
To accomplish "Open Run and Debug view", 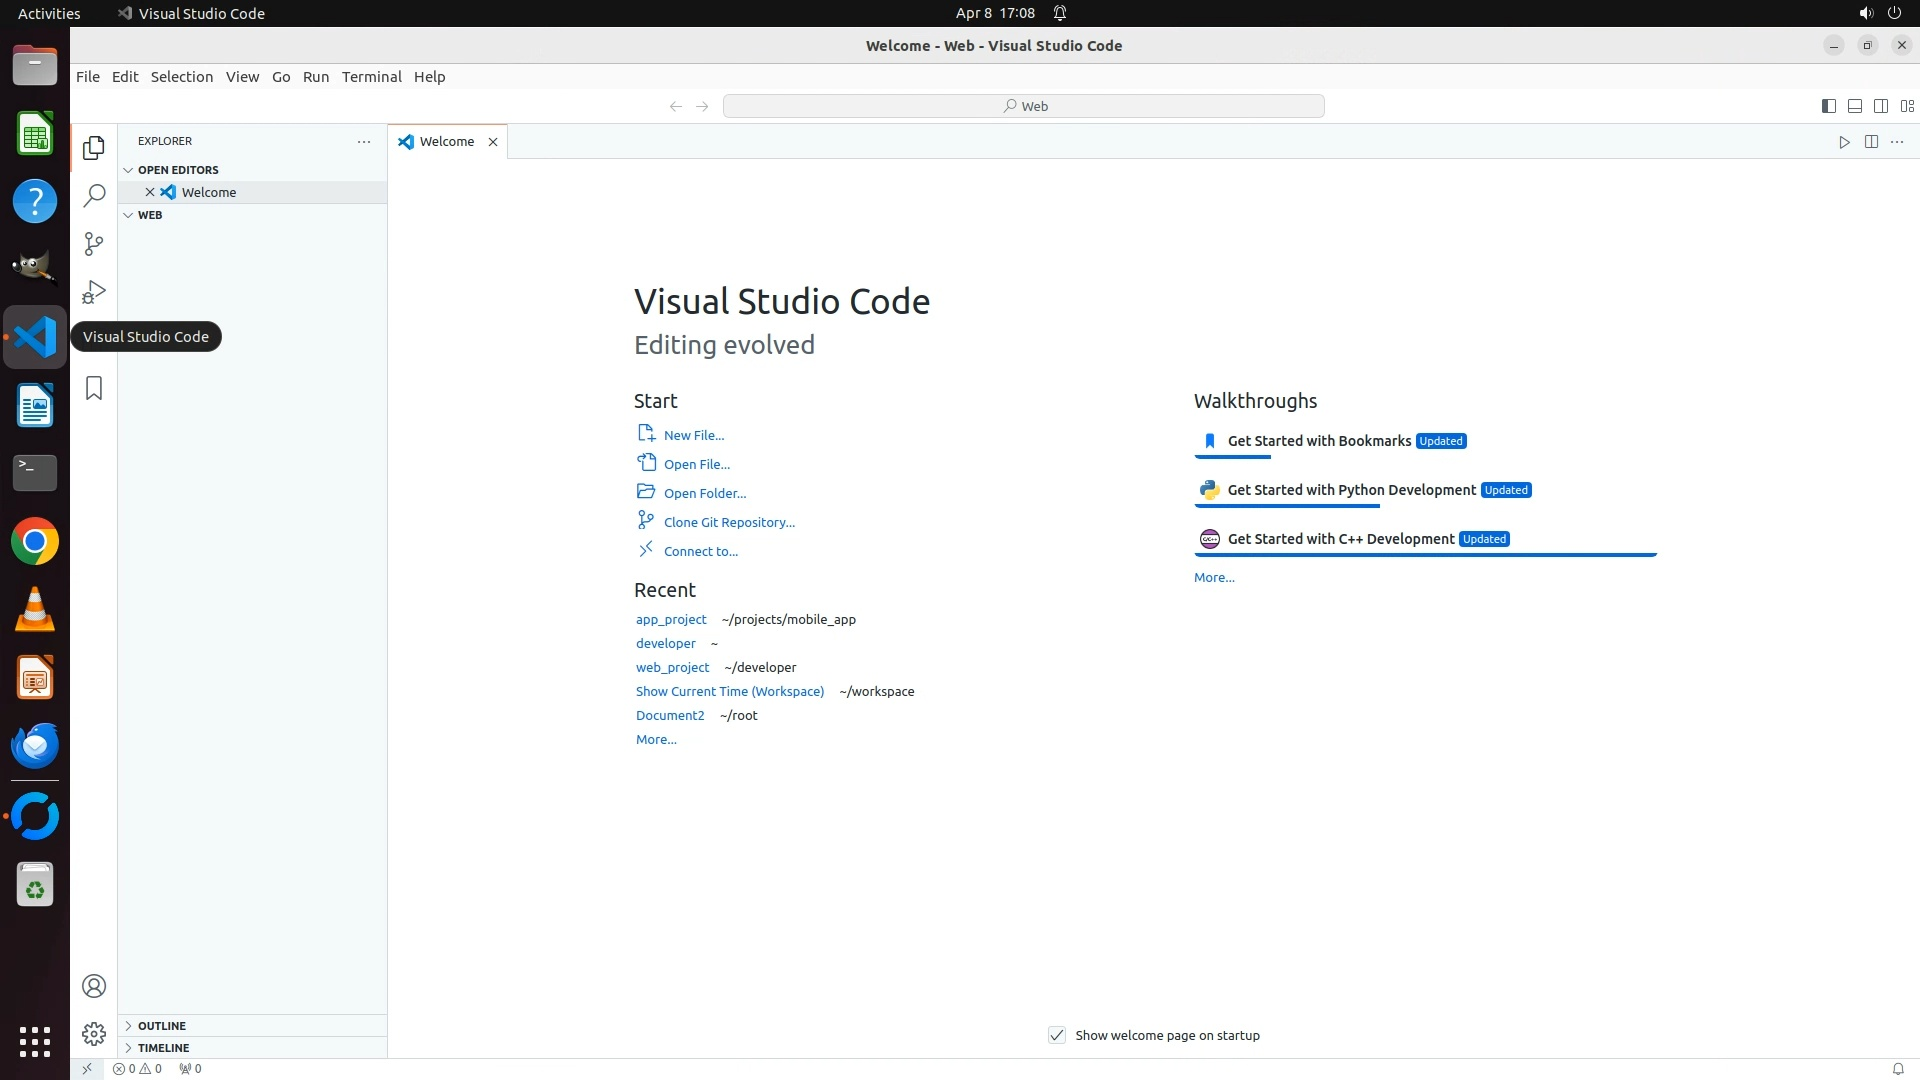I will click(x=94, y=292).
